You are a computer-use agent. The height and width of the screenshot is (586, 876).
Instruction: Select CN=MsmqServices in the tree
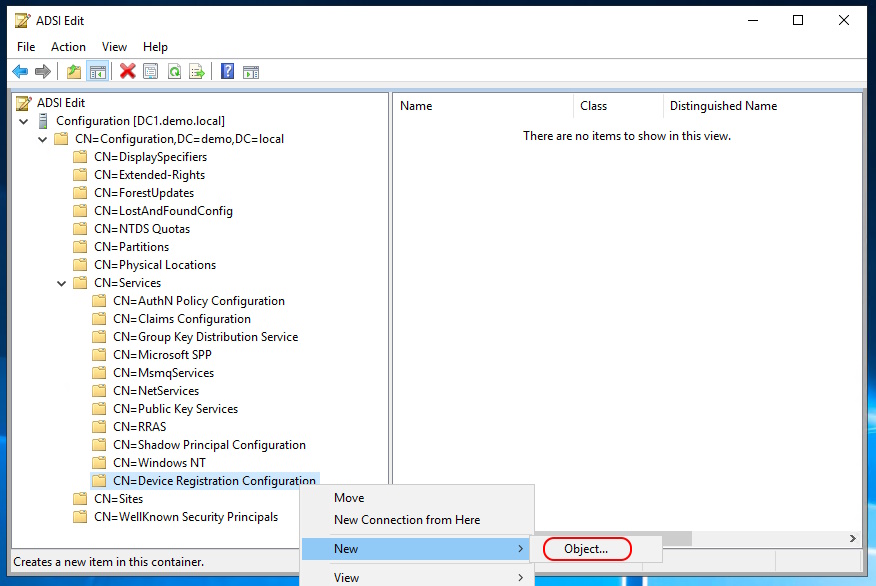pyautogui.click(x=163, y=373)
